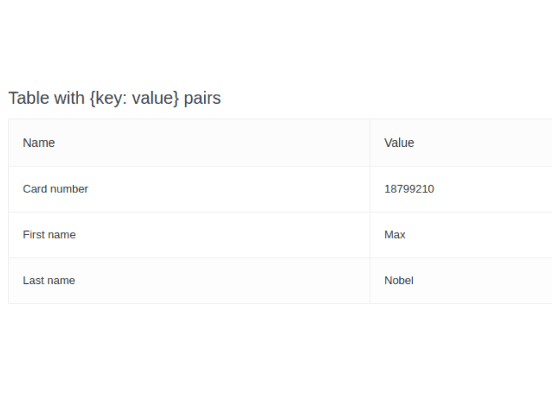The height and width of the screenshot is (408, 552).
Task: Click the "Last name" label cell
Action: coord(189,281)
